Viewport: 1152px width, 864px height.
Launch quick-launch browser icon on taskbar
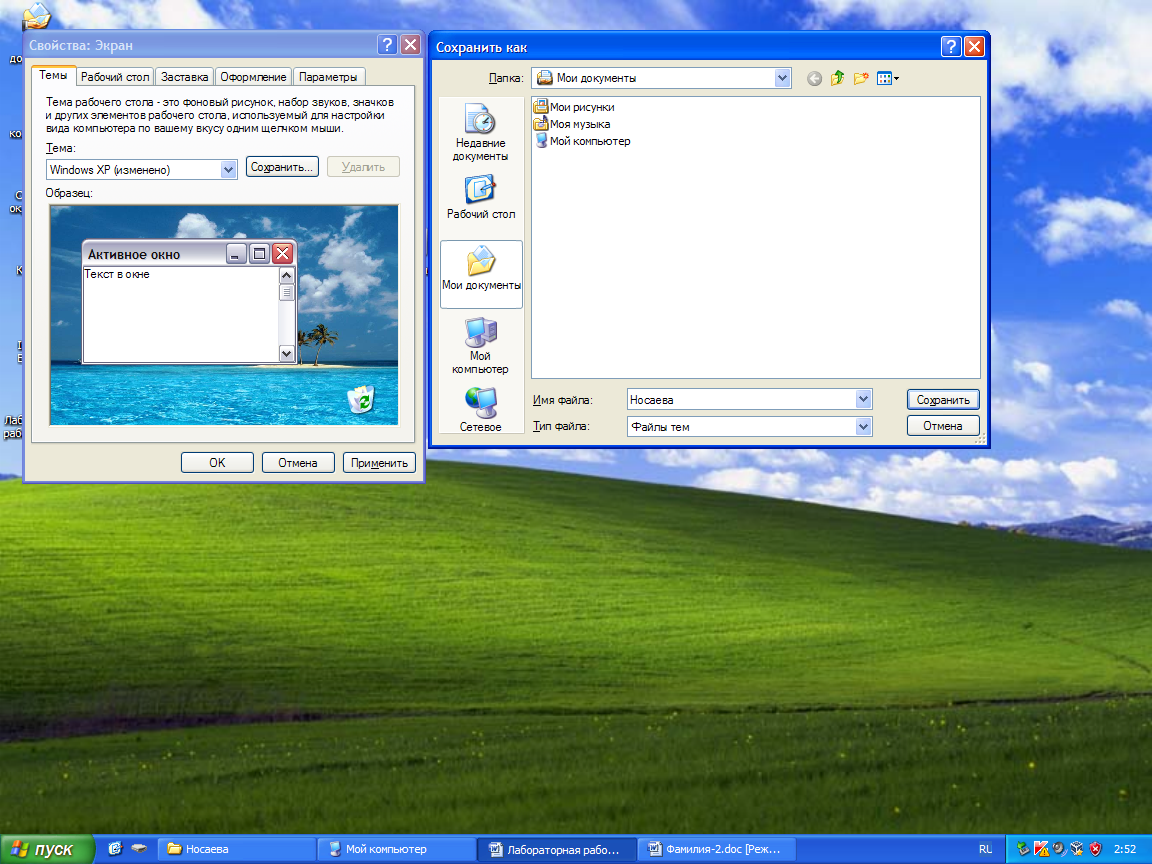(x=115, y=849)
